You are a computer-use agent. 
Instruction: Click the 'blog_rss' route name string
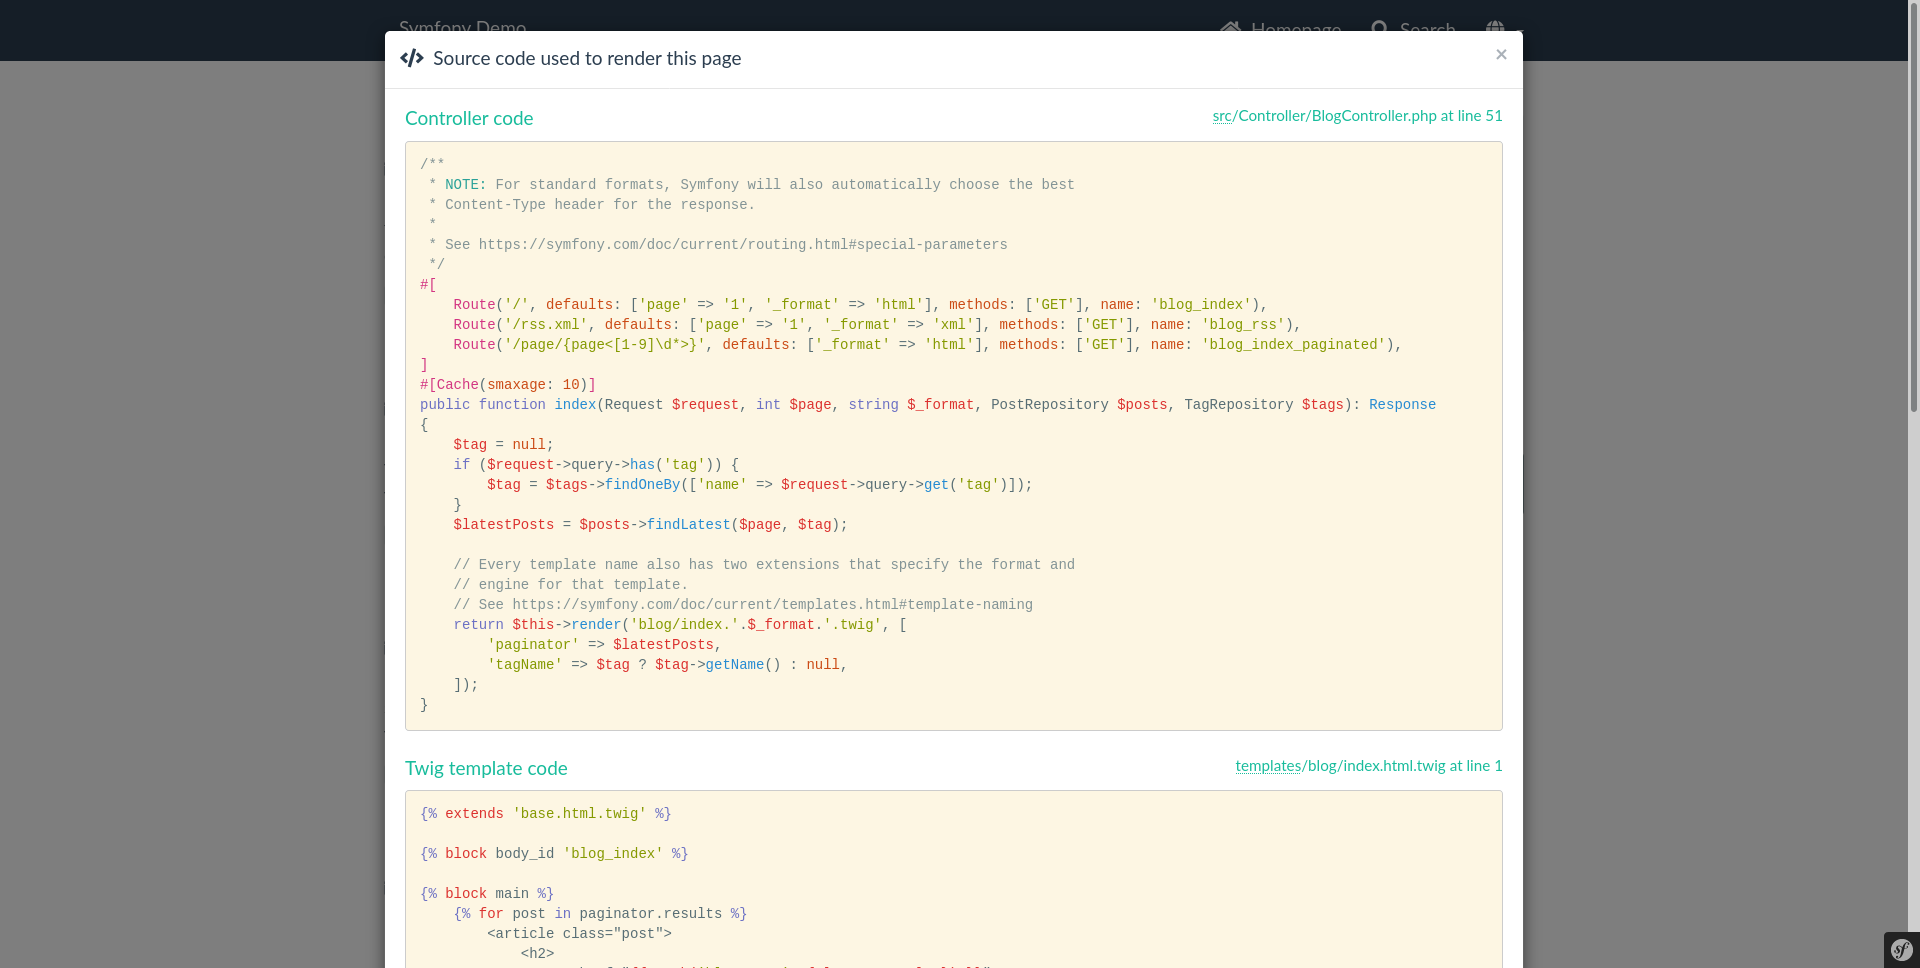(x=1243, y=325)
